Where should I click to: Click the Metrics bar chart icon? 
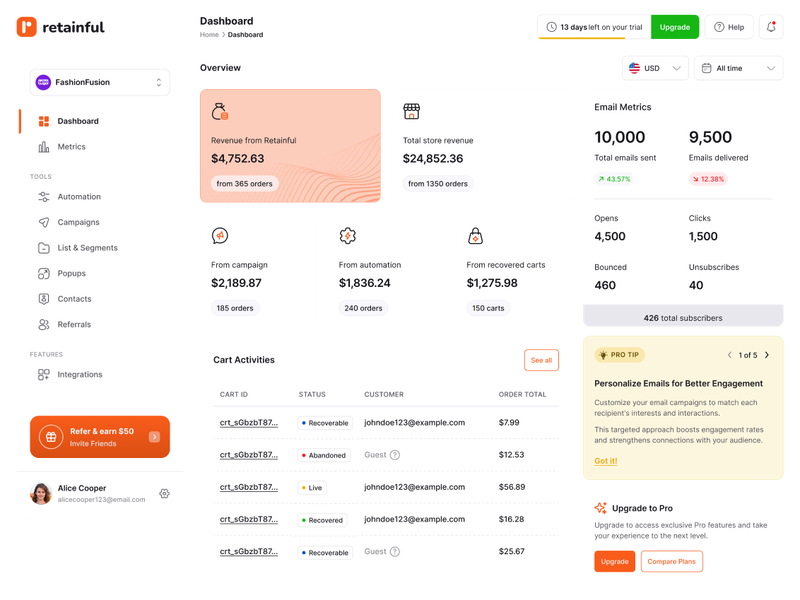(43, 147)
